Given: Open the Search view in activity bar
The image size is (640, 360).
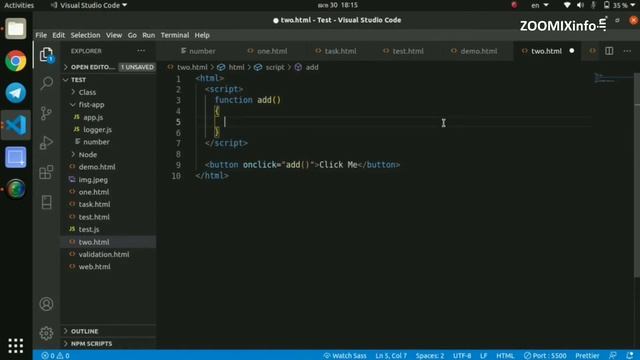Looking at the screenshot, I should coord(47,83).
